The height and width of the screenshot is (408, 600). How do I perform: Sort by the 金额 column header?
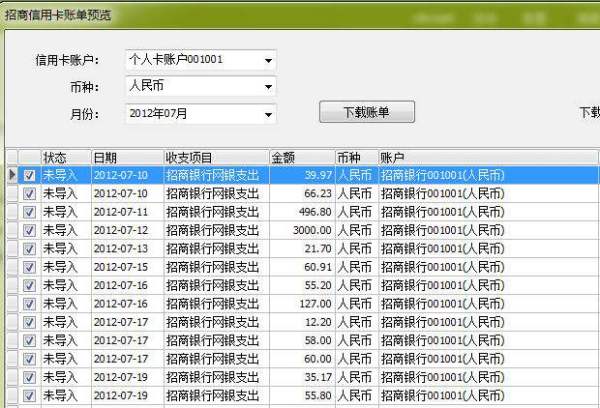[x=302, y=158]
